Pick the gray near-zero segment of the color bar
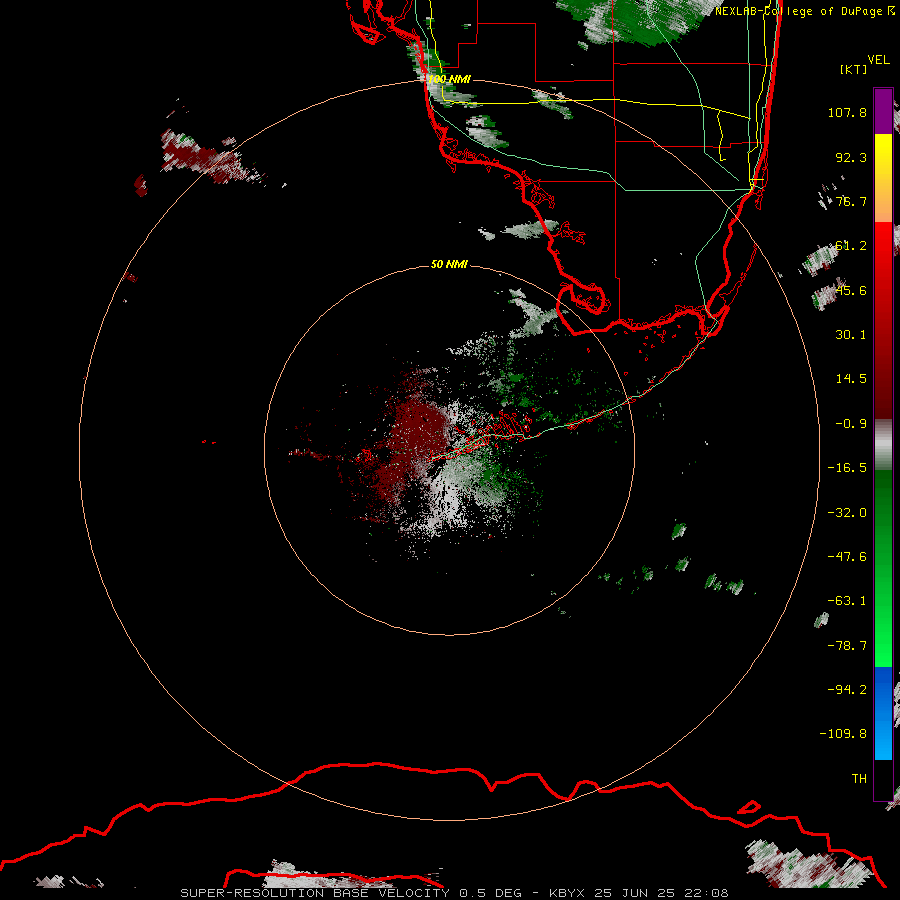 pyautogui.click(x=883, y=445)
